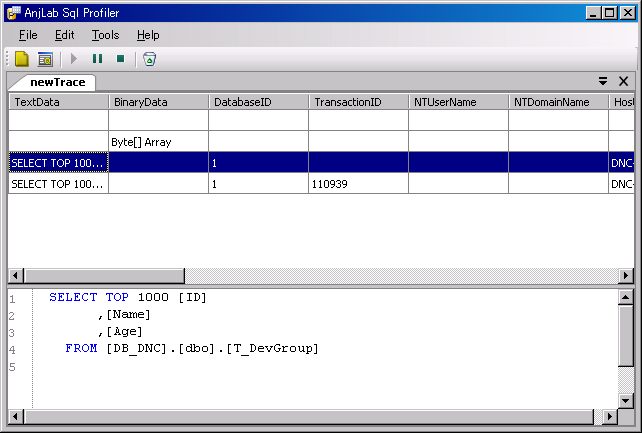
Task: Click the [T_DevGroup] table name in the query
Action: tap(273, 348)
